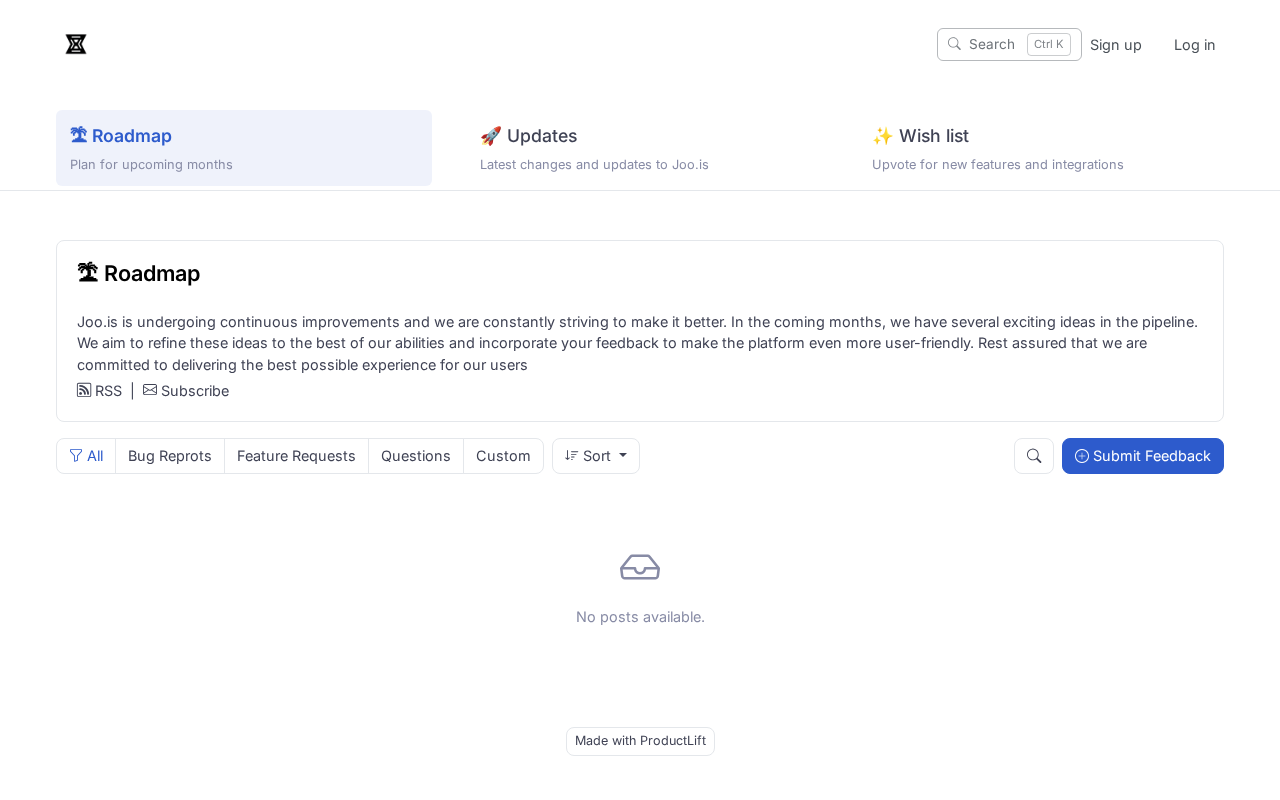Click the sort order icon
The height and width of the screenshot is (800, 1280).
pos(572,455)
